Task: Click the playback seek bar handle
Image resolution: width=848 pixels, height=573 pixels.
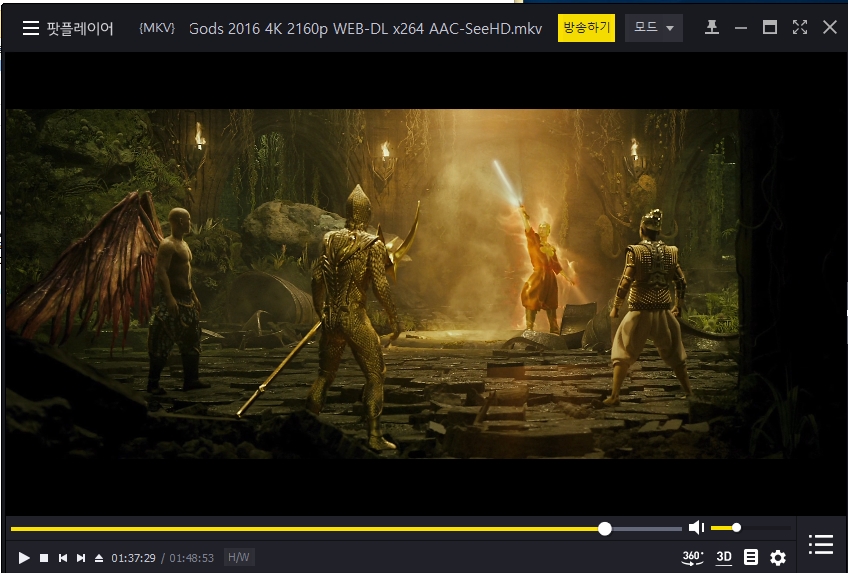Action: click(x=605, y=528)
